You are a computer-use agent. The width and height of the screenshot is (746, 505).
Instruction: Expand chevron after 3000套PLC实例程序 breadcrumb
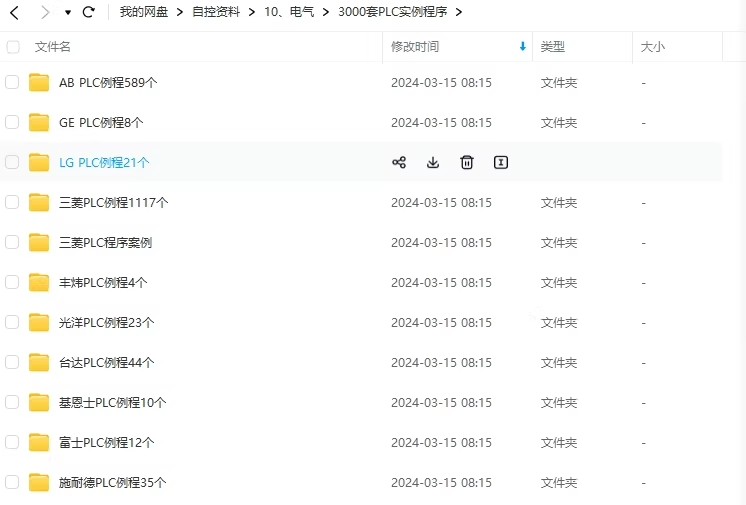459,12
